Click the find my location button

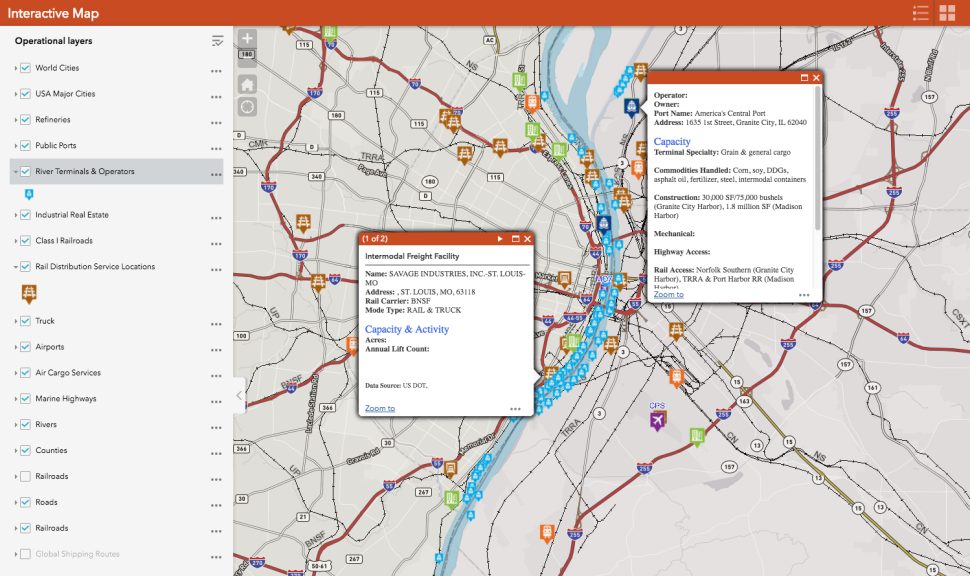tap(248, 107)
